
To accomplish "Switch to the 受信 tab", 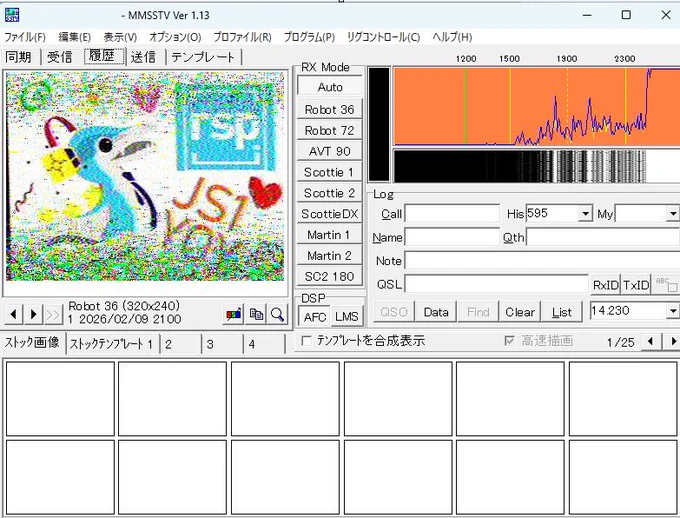I will point(60,57).
